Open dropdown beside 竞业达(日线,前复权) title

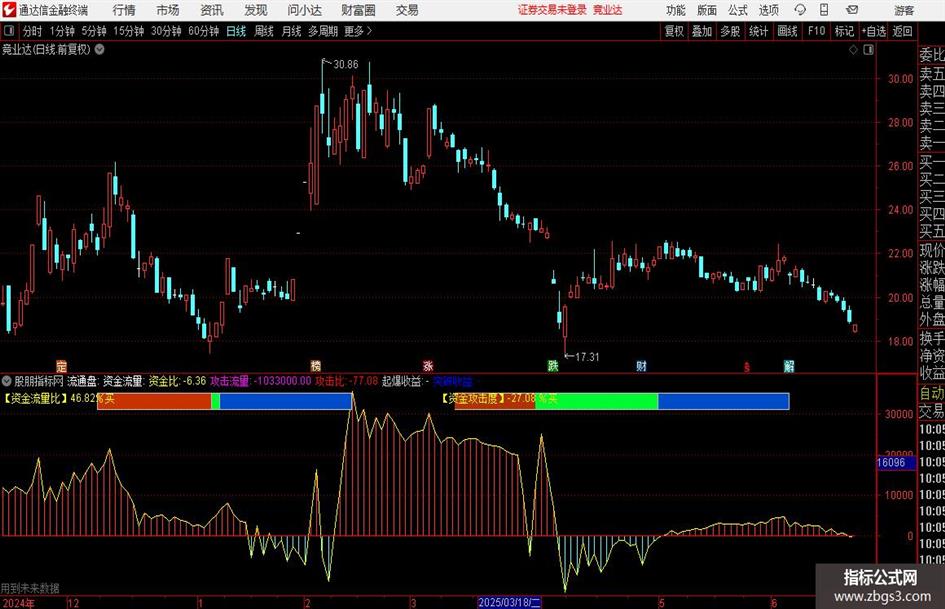point(99,49)
